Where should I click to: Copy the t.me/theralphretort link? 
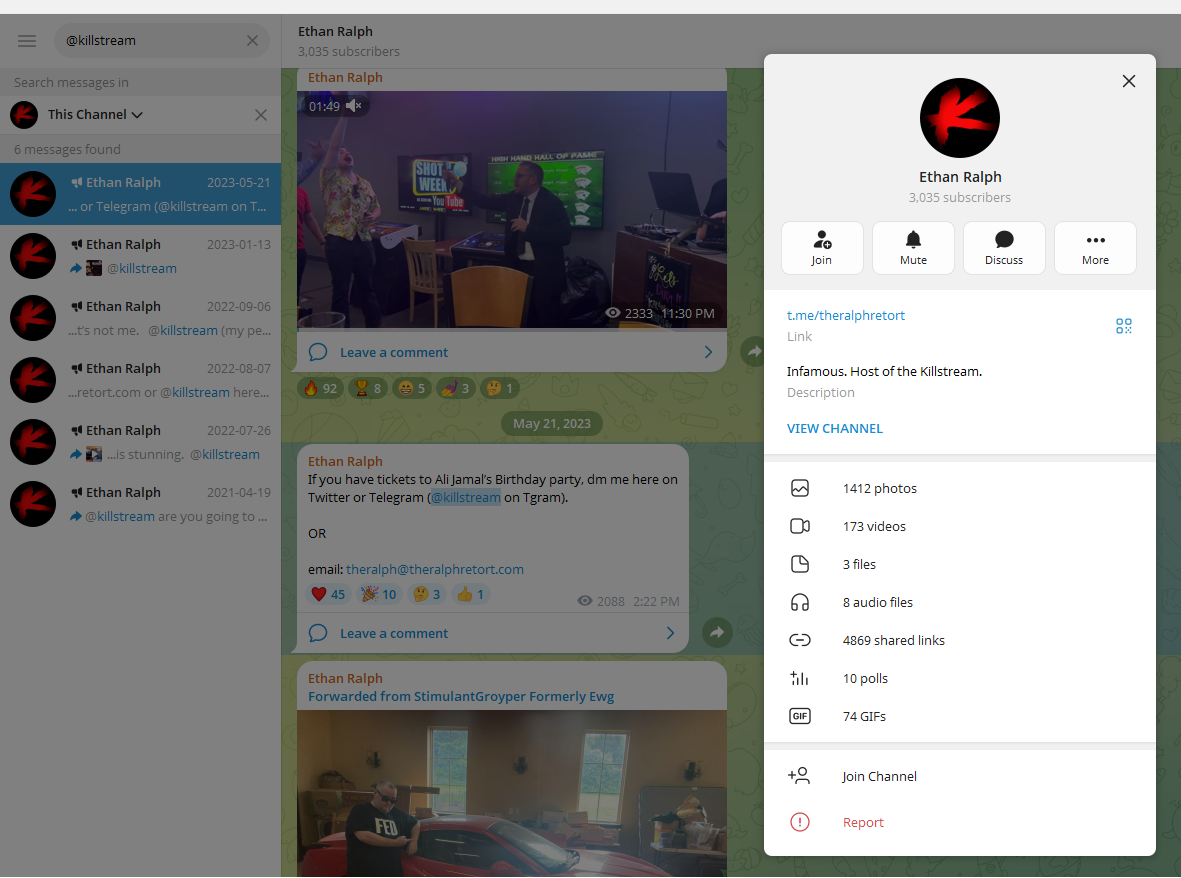click(x=846, y=316)
